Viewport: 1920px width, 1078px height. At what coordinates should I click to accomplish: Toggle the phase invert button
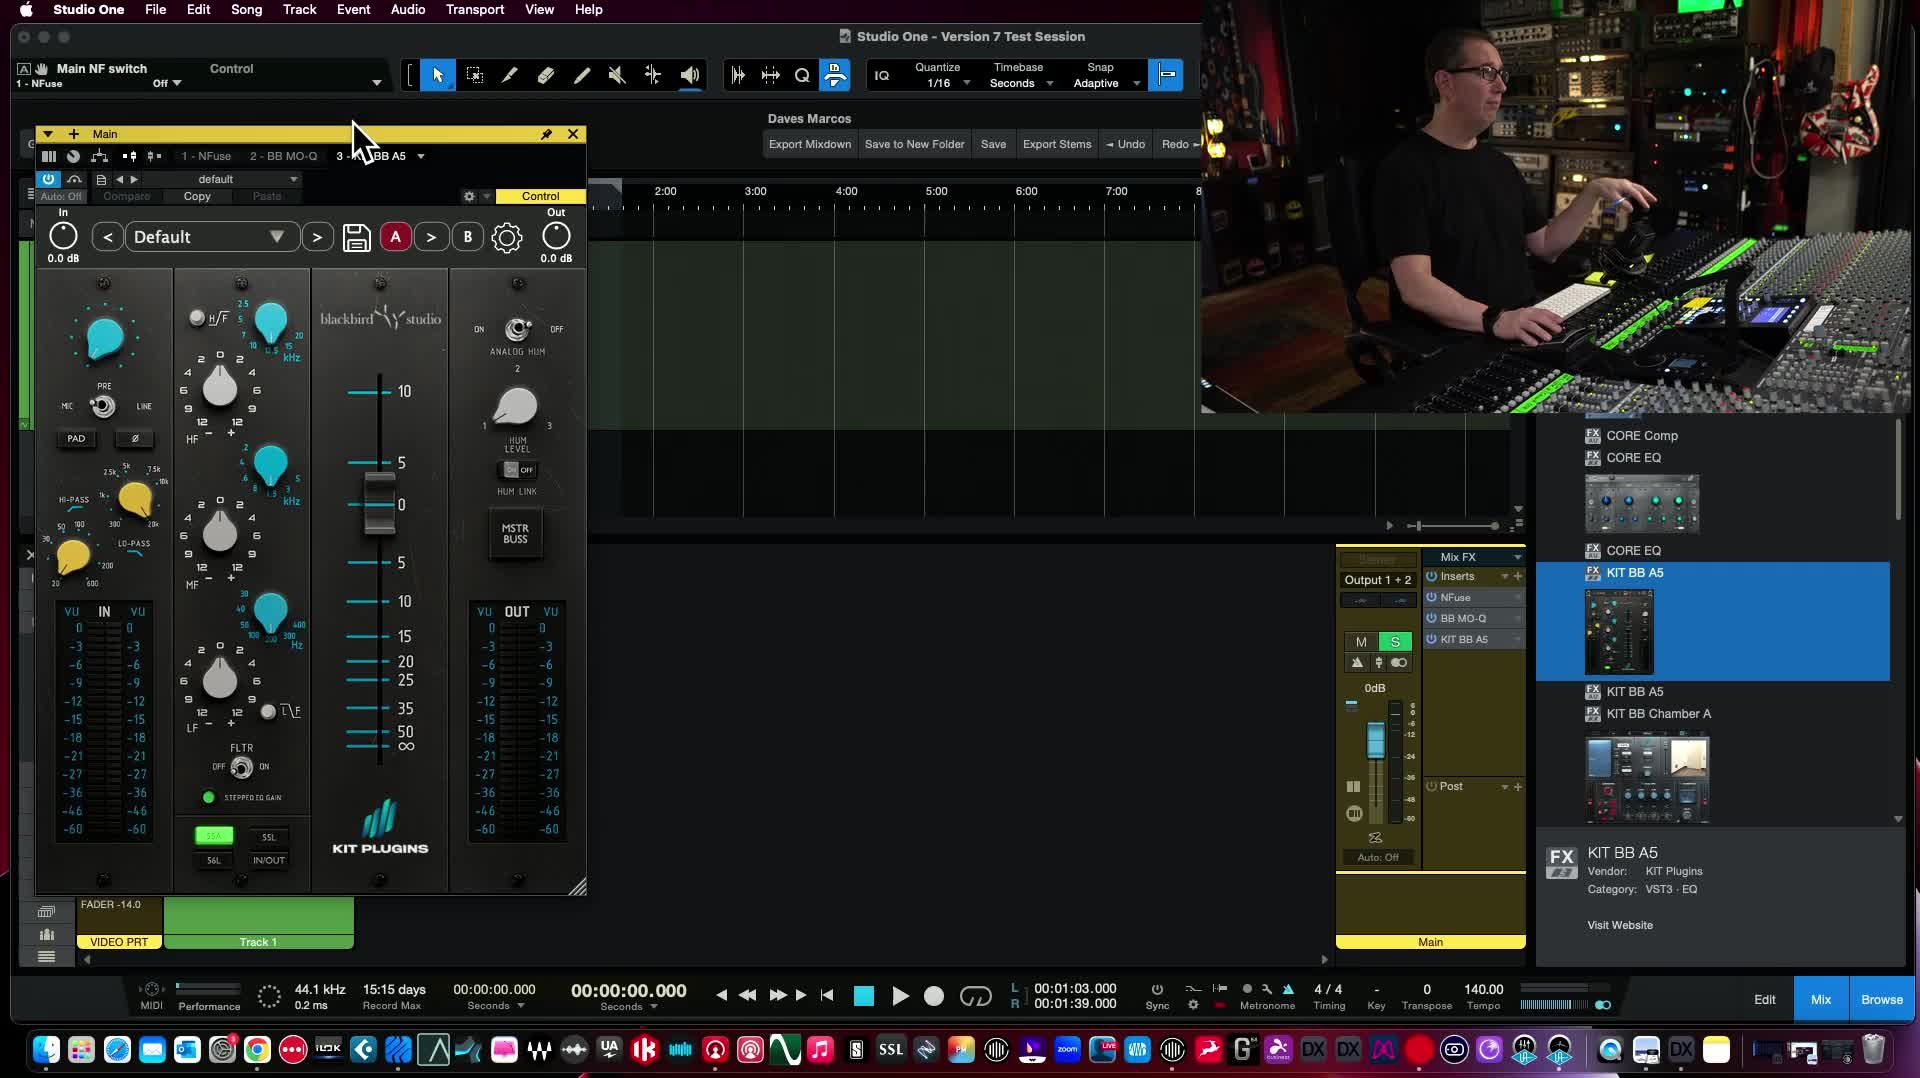[x=135, y=439]
